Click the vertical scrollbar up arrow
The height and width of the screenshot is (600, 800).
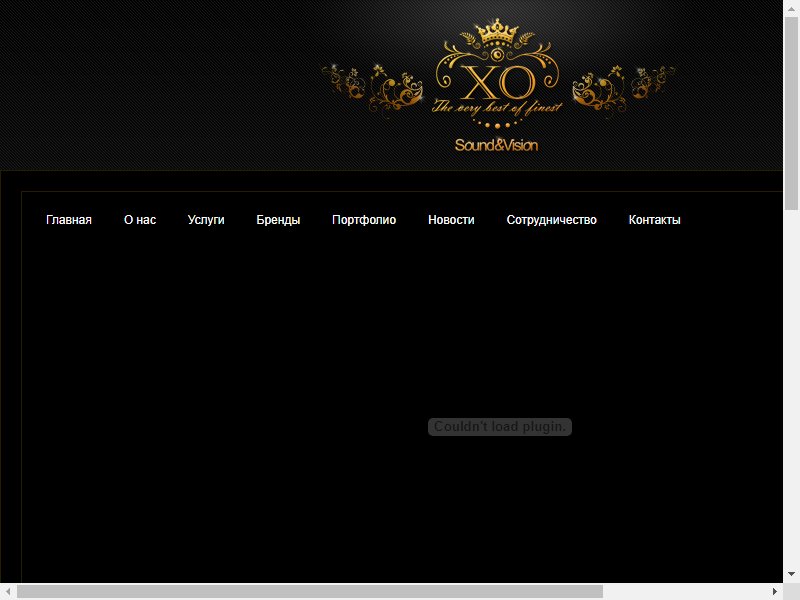(791, 9)
